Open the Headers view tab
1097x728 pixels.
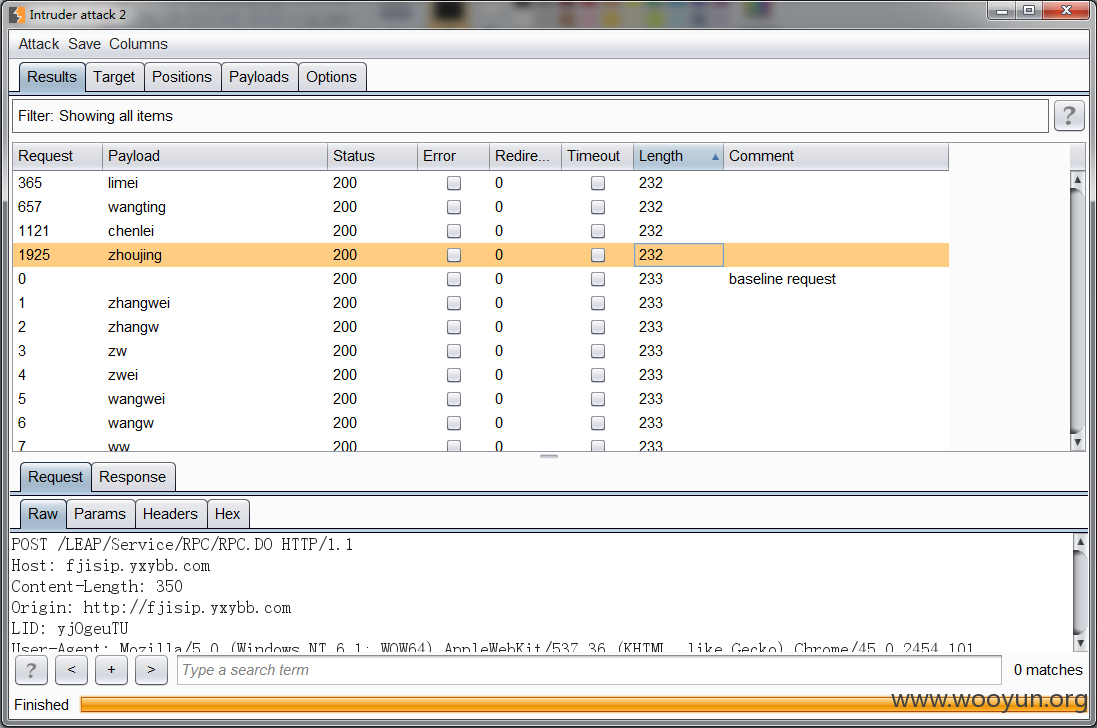tap(170, 514)
